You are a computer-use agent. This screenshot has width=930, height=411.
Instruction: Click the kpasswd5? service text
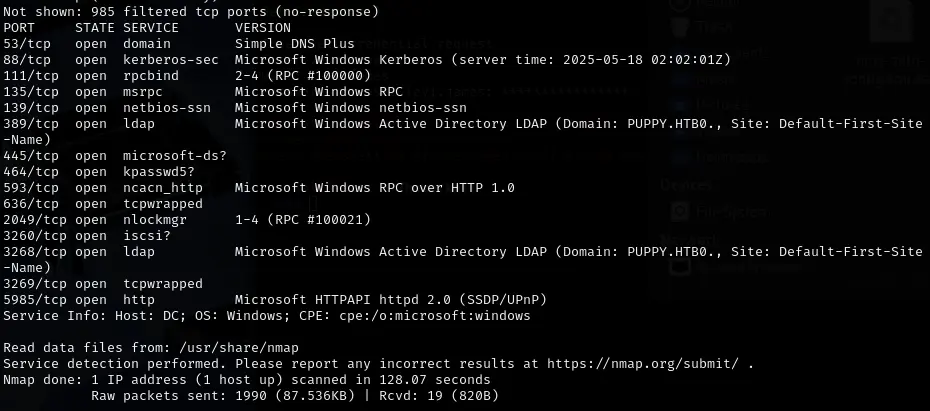coord(158,171)
